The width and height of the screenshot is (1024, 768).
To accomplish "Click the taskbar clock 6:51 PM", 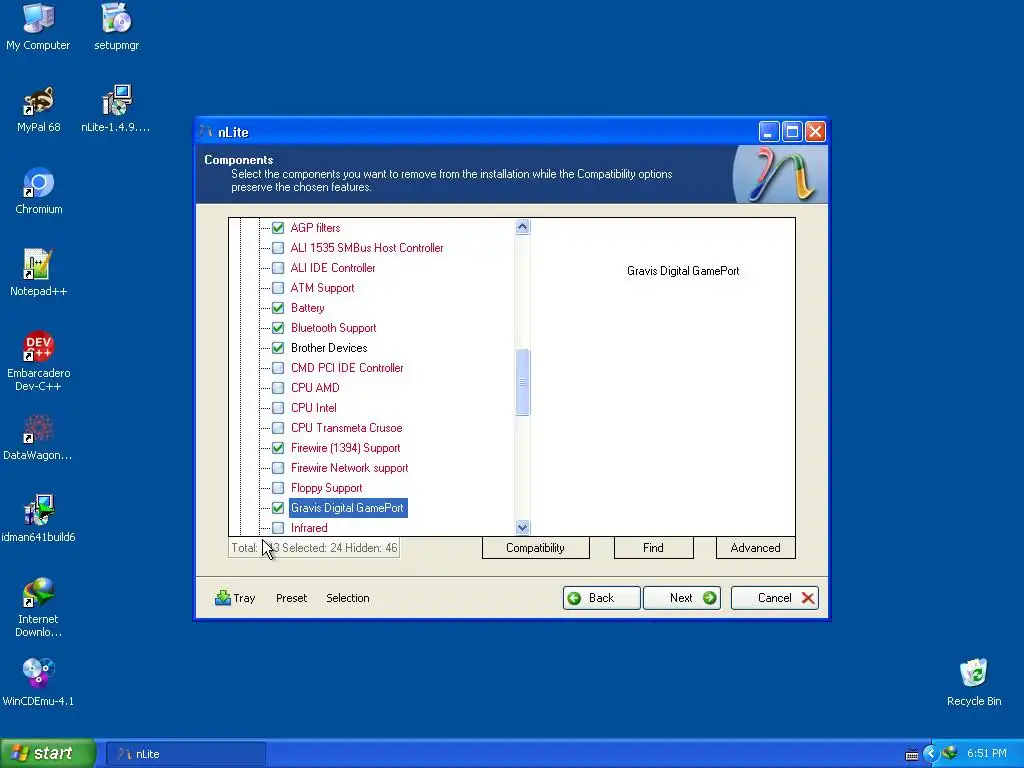I will pyautogui.click(x=986, y=753).
